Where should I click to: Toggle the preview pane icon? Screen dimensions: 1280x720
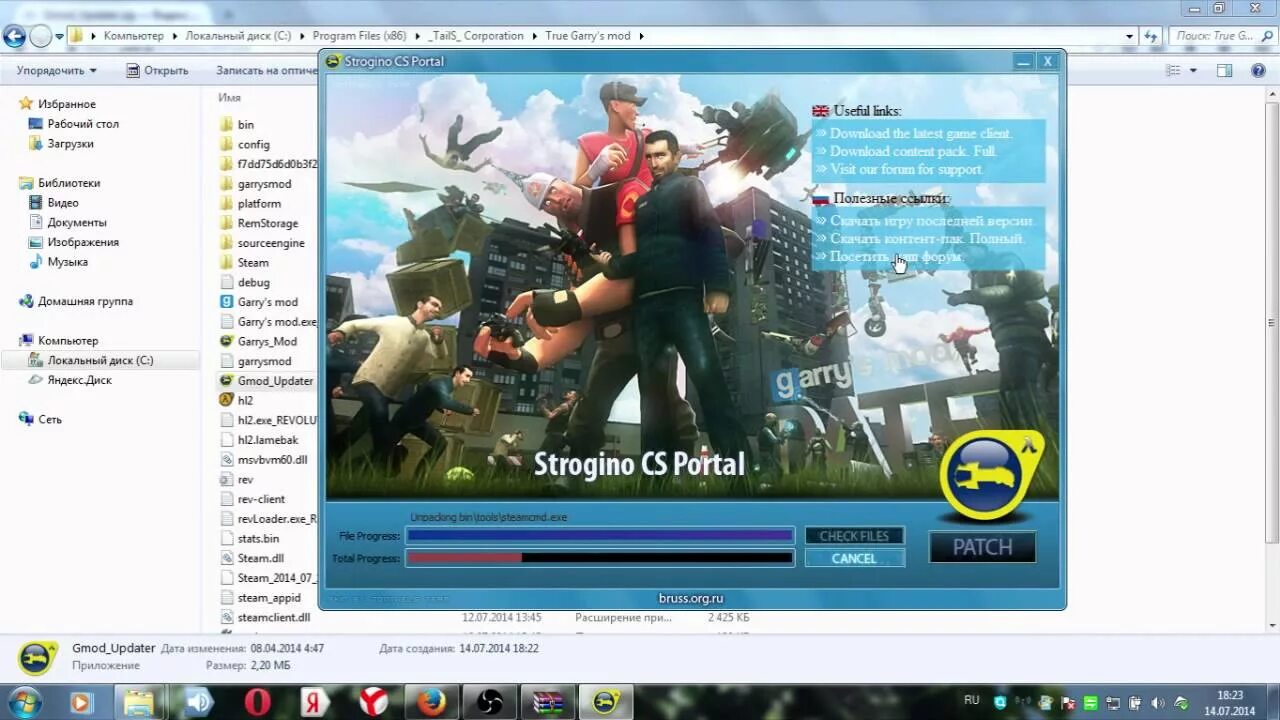(1224, 71)
